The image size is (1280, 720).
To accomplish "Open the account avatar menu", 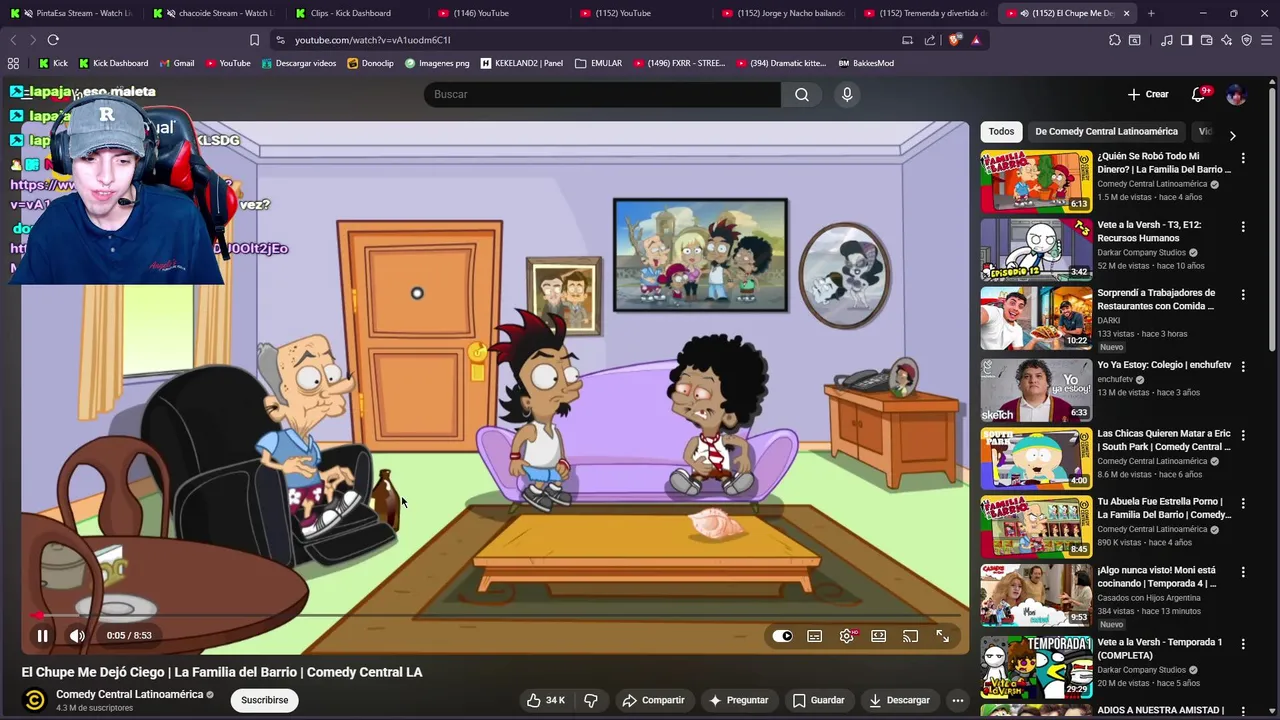I will click(x=1236, y=94).
